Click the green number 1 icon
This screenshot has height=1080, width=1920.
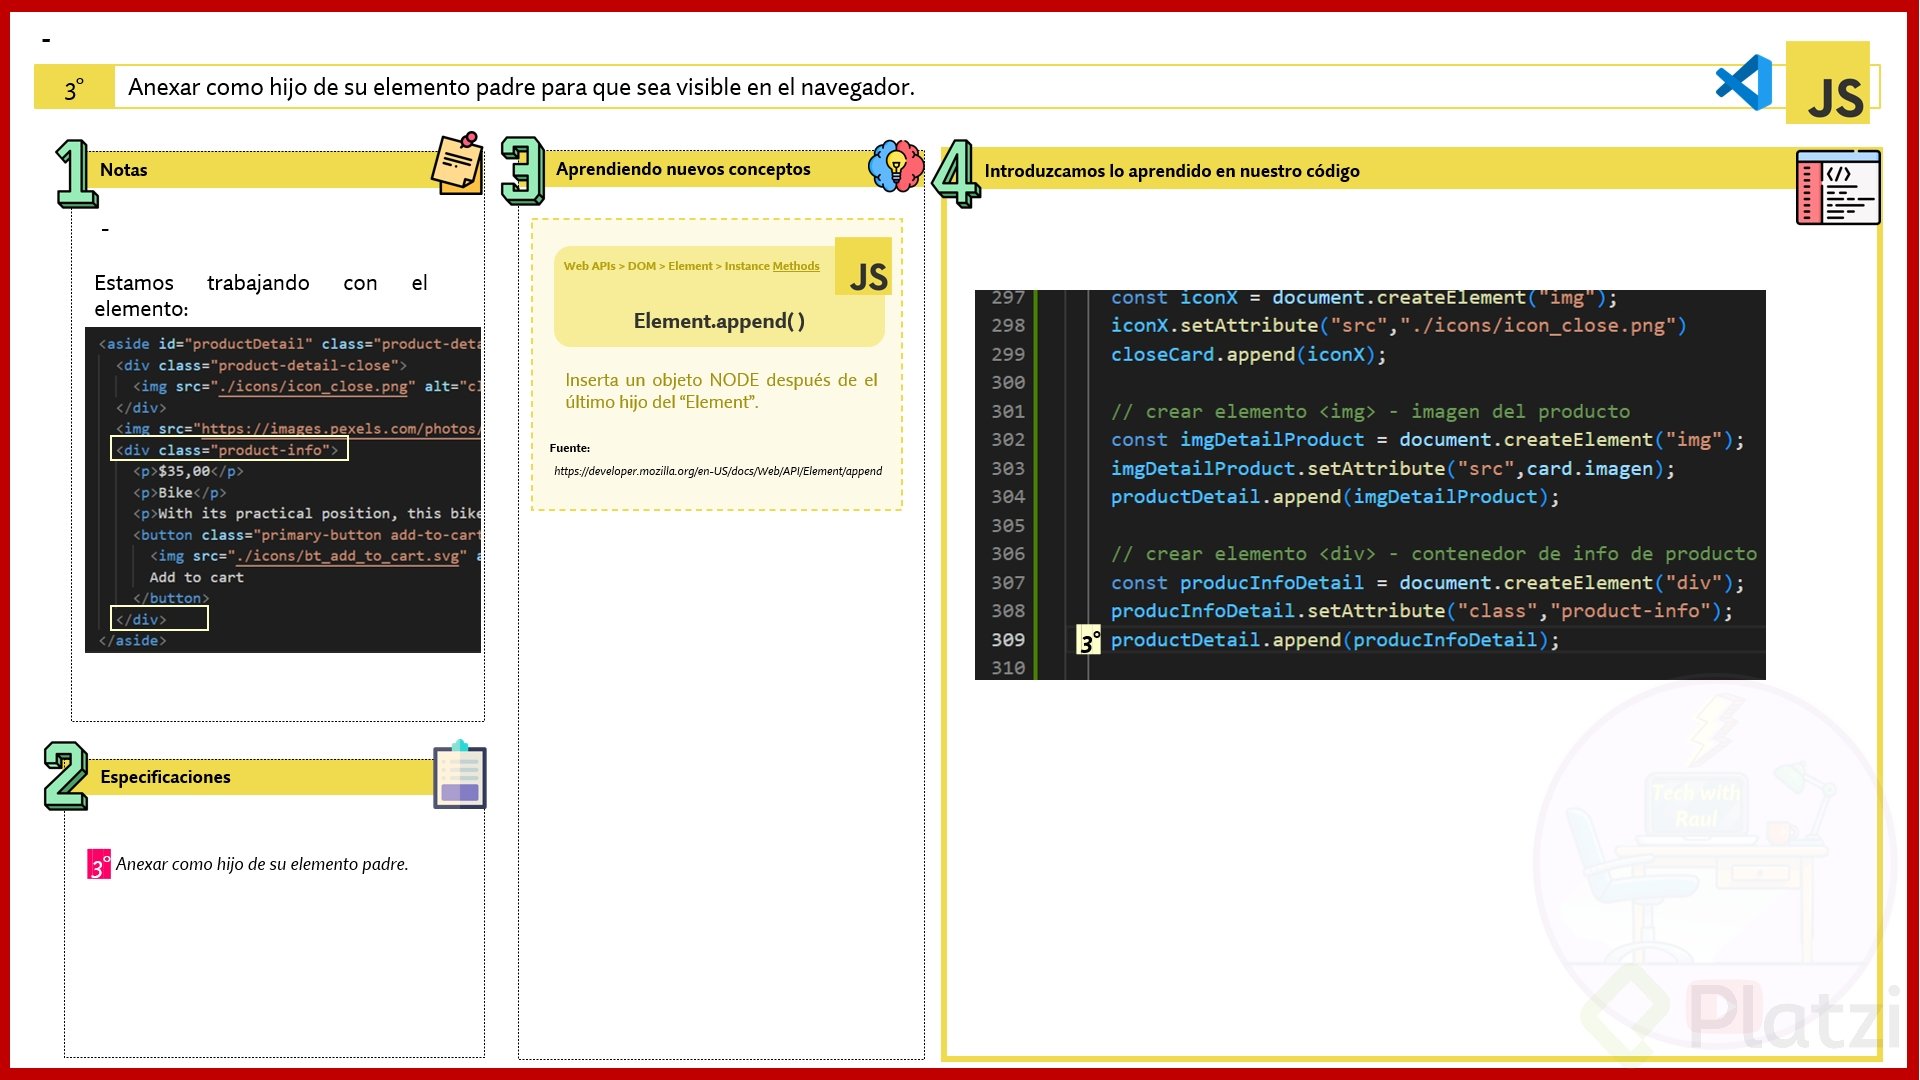[75, 173]
